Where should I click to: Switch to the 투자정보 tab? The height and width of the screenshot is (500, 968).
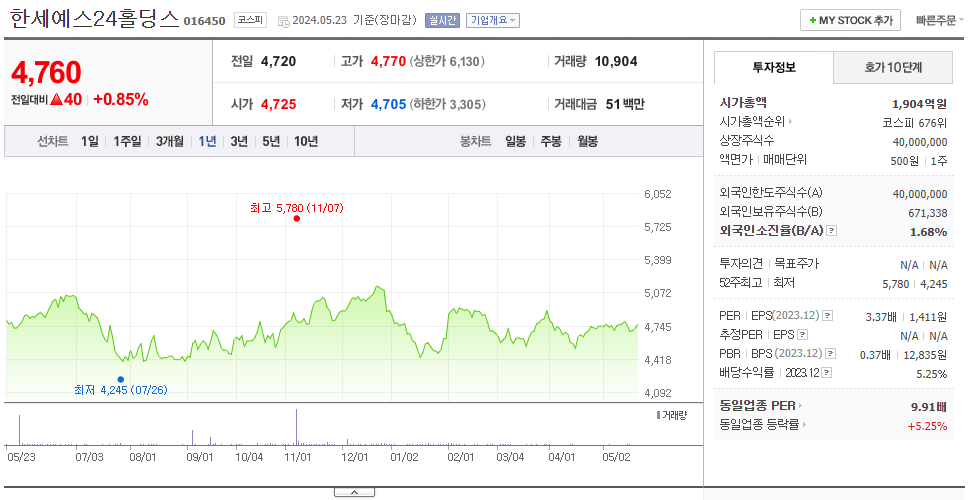pos(774,67)
